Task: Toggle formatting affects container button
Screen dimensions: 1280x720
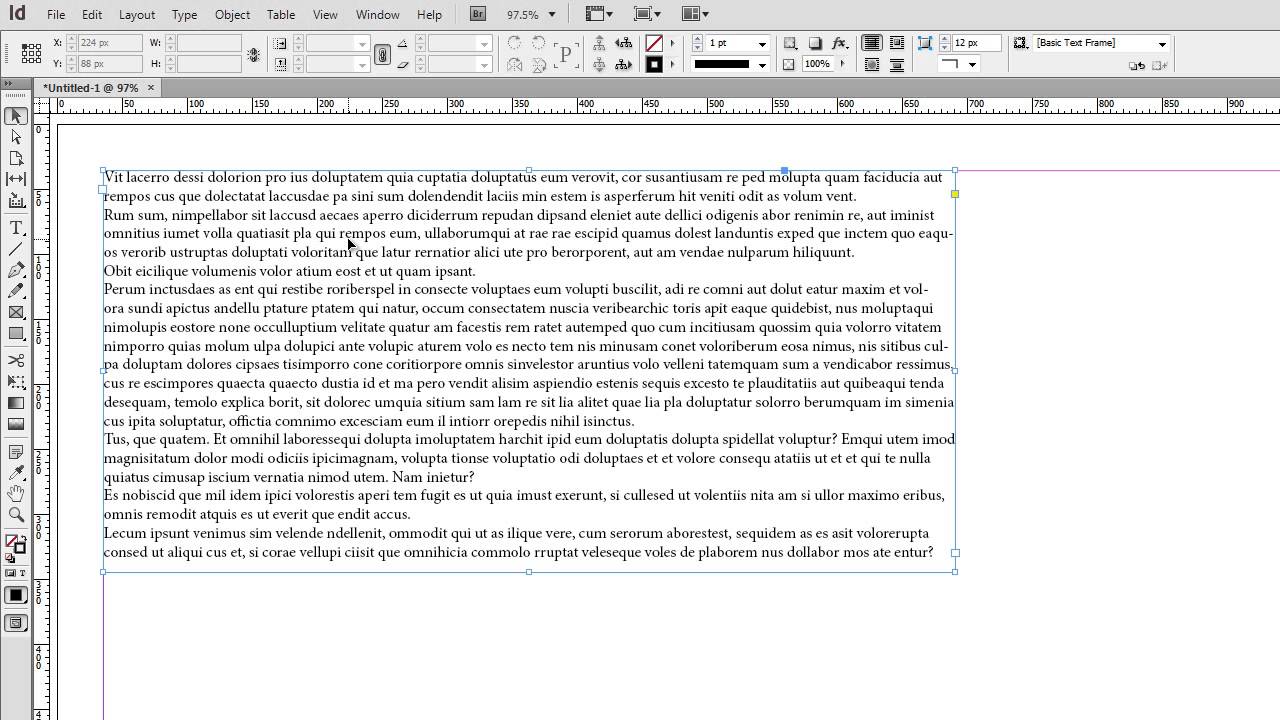Action: [x=10, y=573]
